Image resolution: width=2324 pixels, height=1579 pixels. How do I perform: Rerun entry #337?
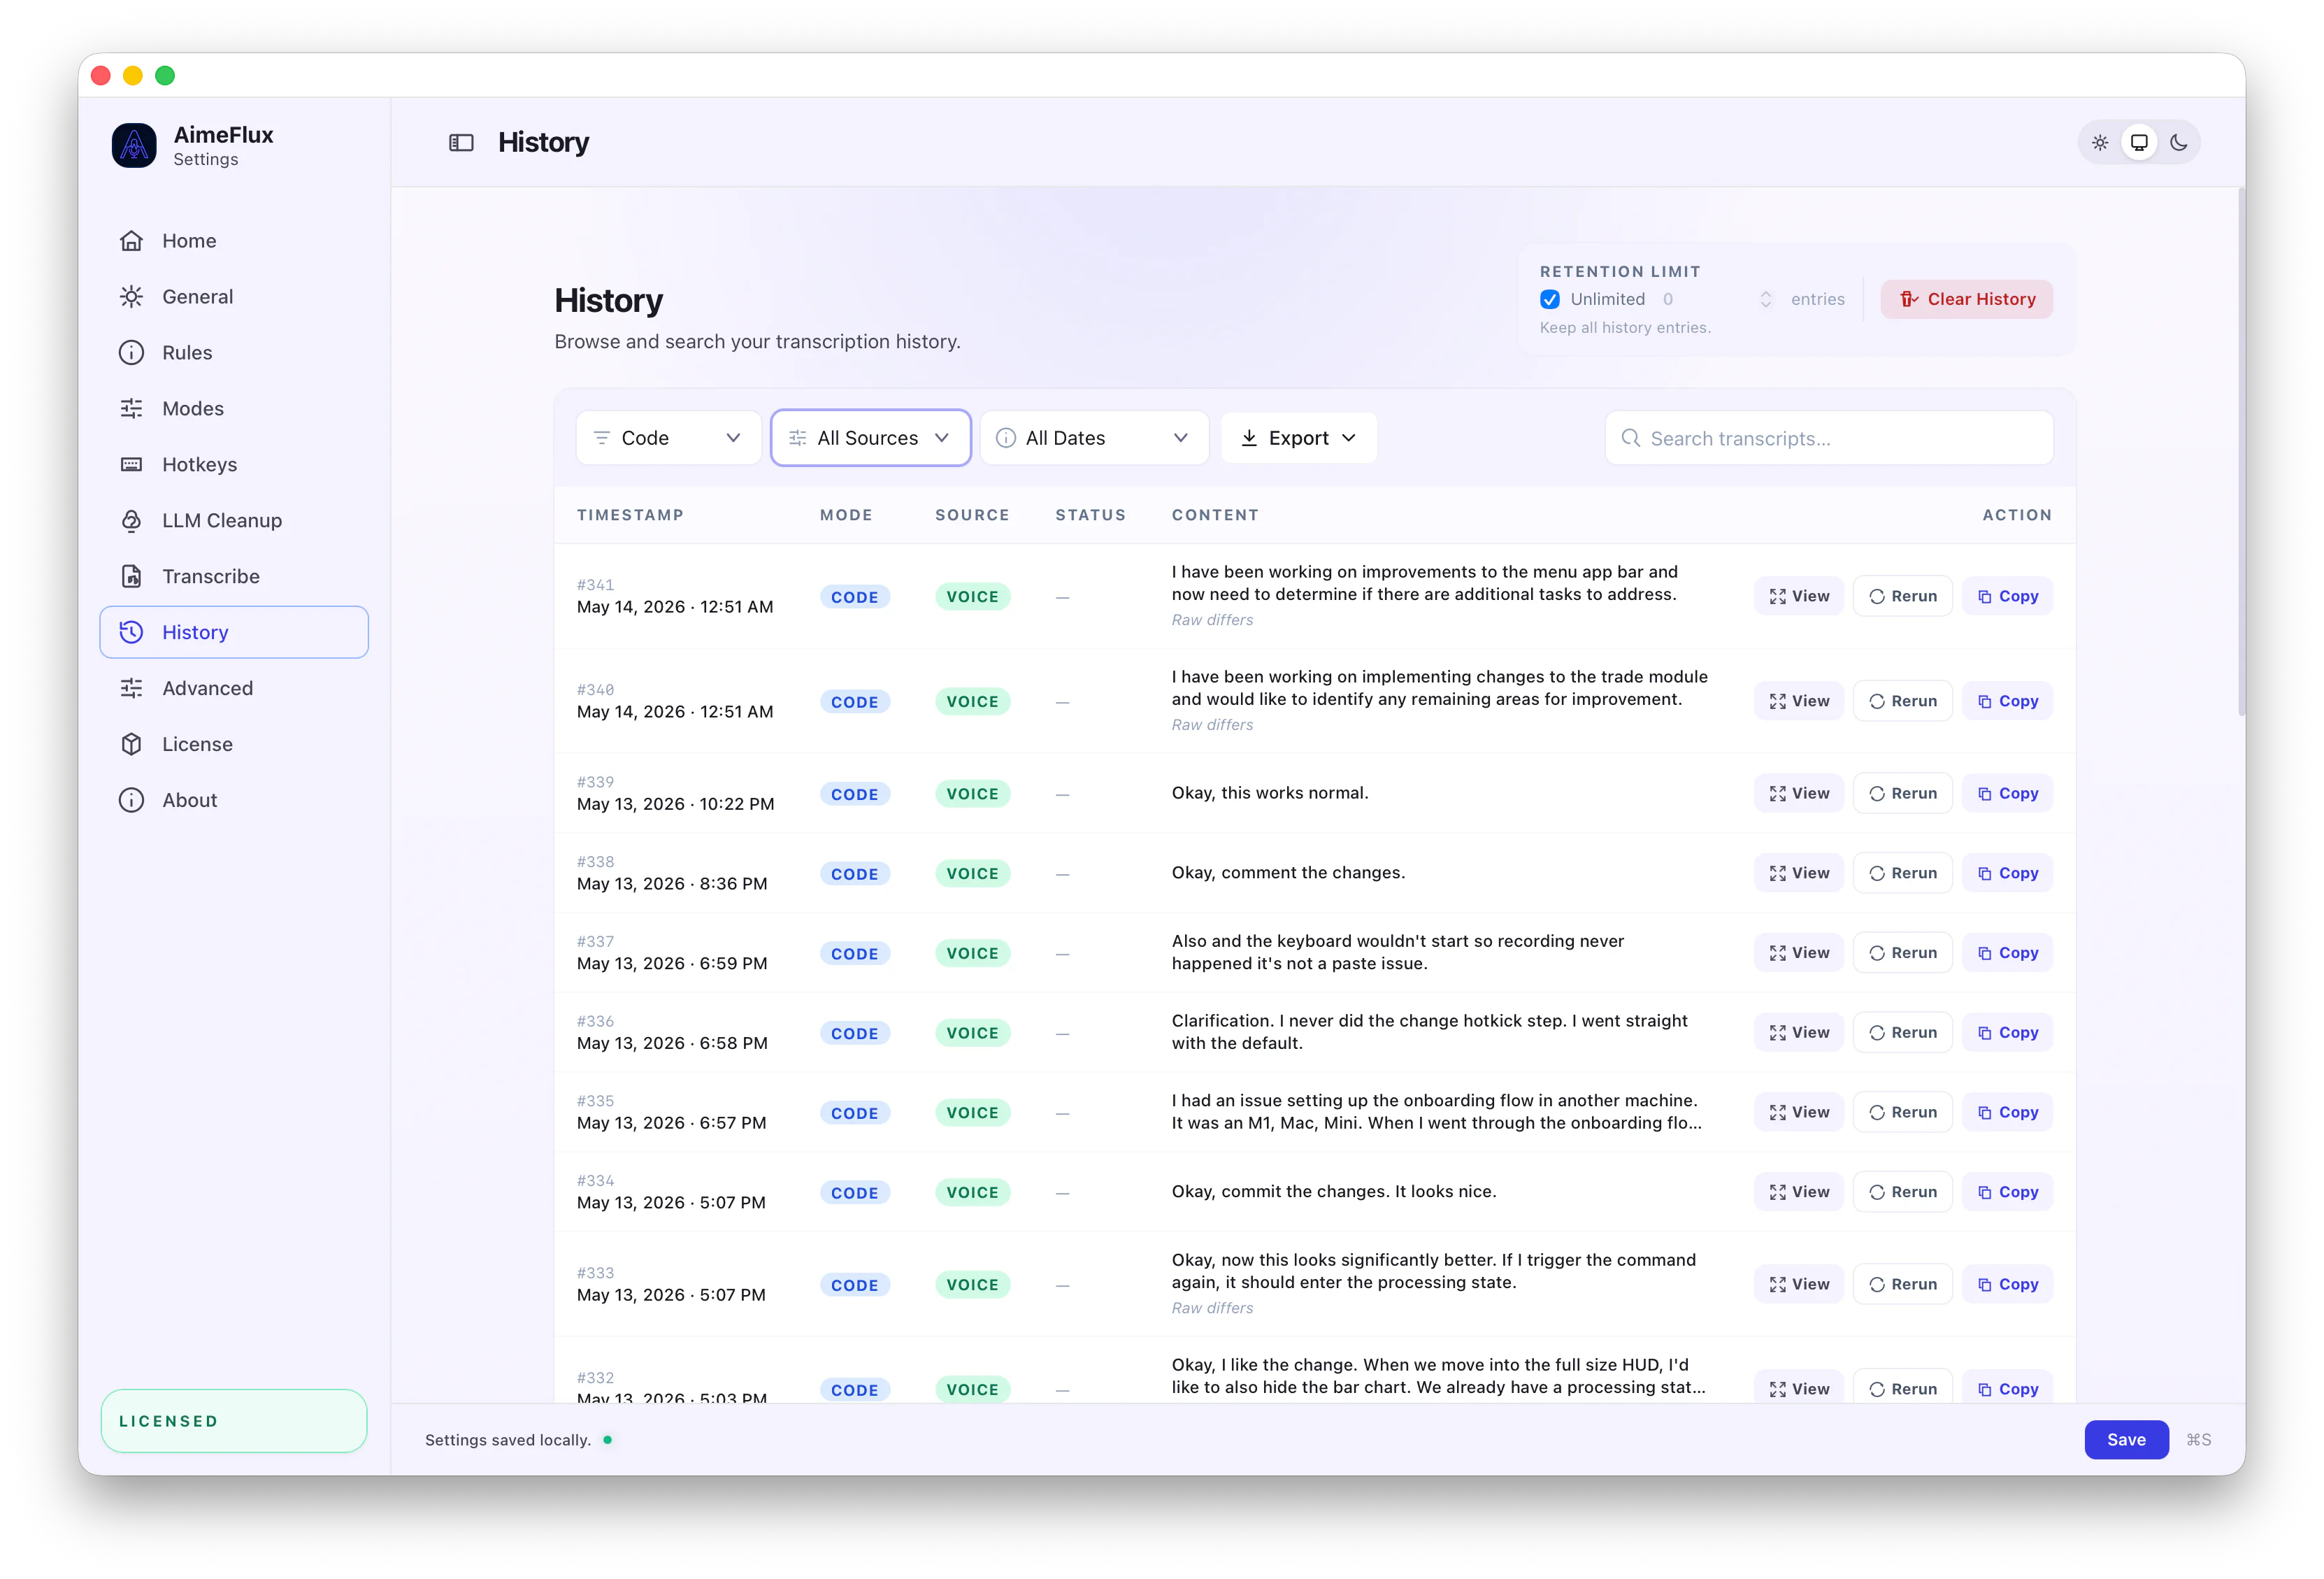pos(1903,954)
